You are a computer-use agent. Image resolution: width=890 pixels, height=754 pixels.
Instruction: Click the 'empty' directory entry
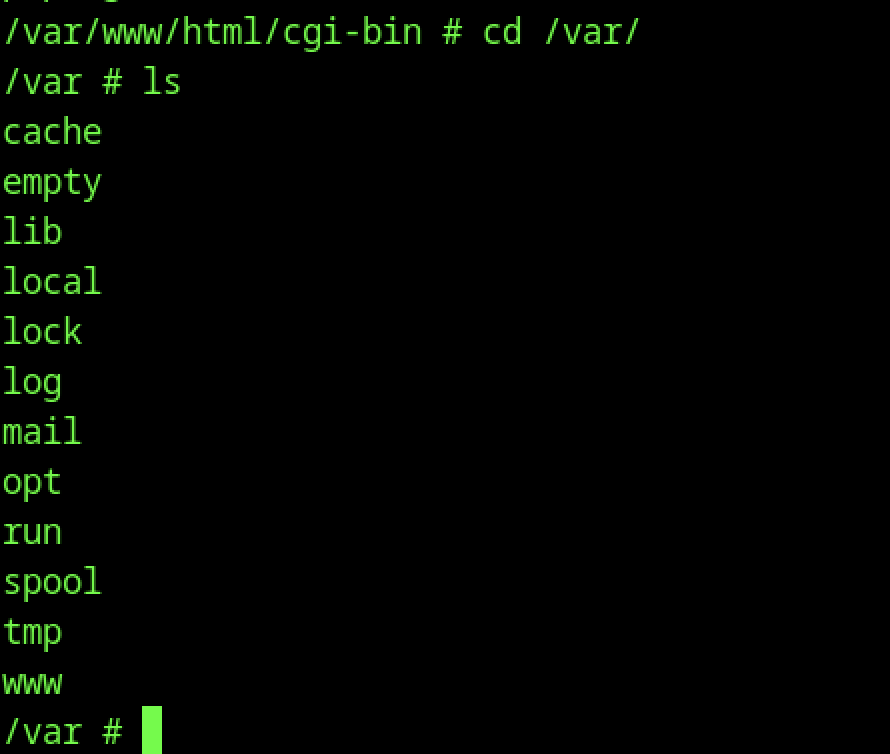pos(52,184)
